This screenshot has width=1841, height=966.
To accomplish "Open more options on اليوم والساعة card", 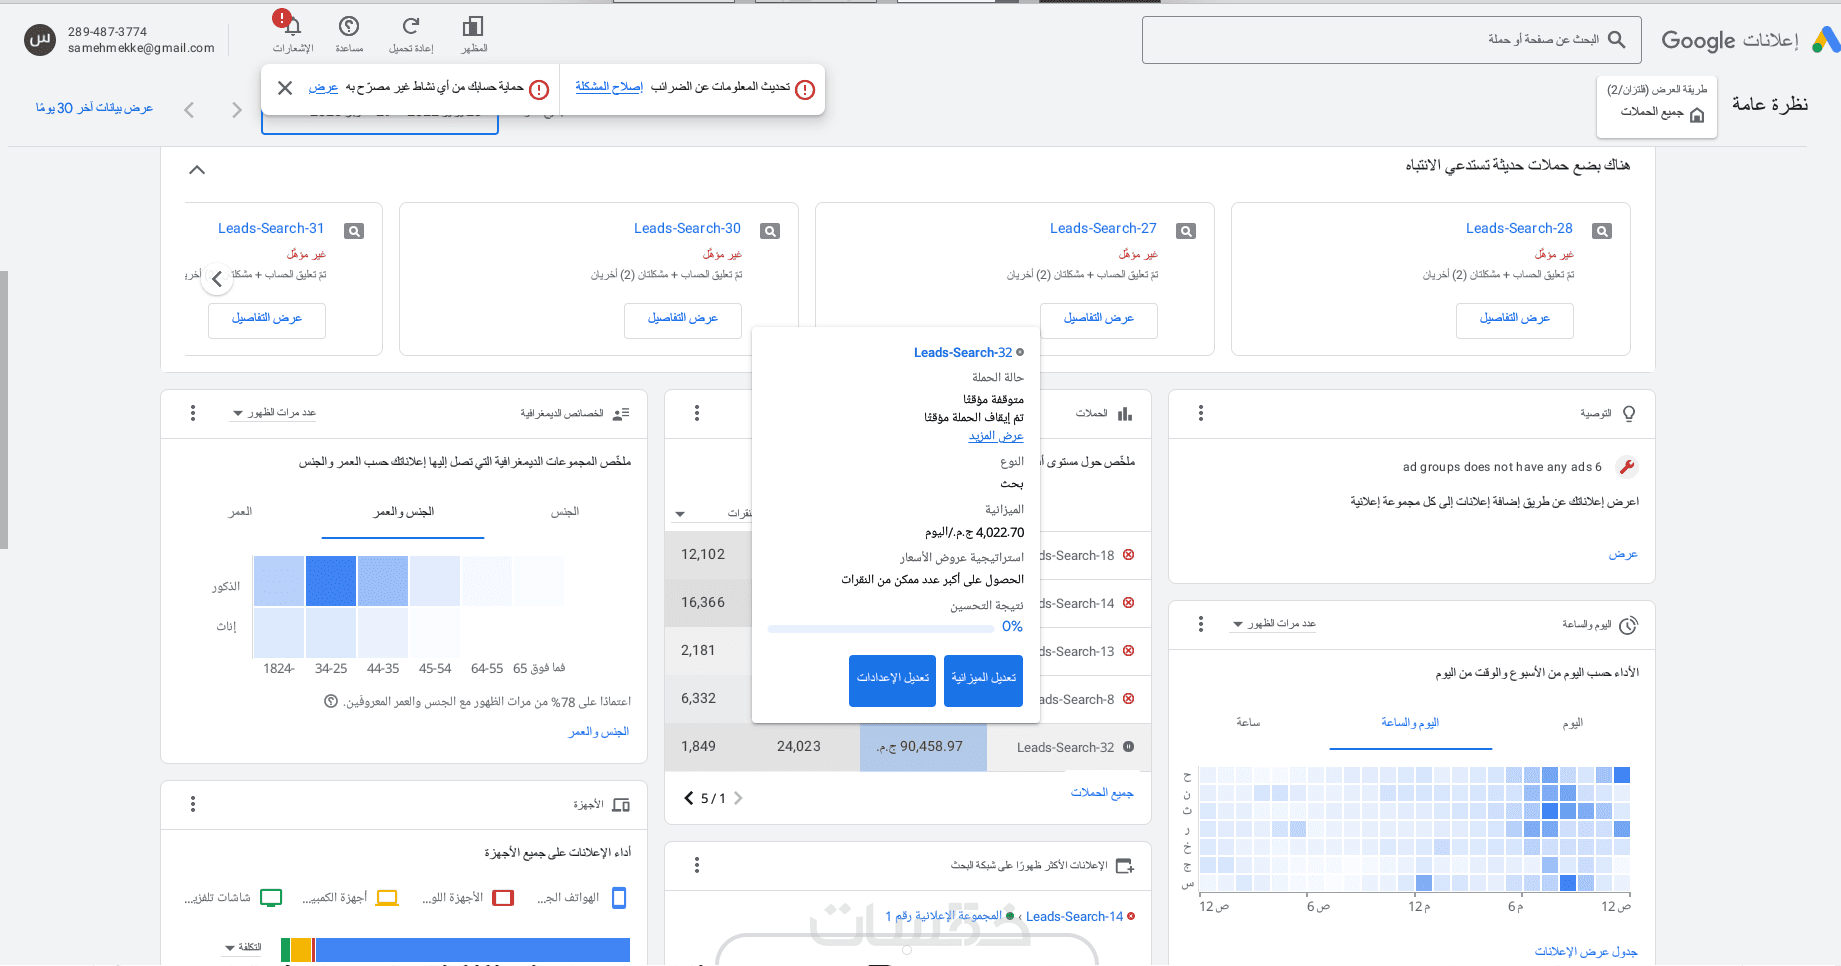I will (x=1201, y=624).
